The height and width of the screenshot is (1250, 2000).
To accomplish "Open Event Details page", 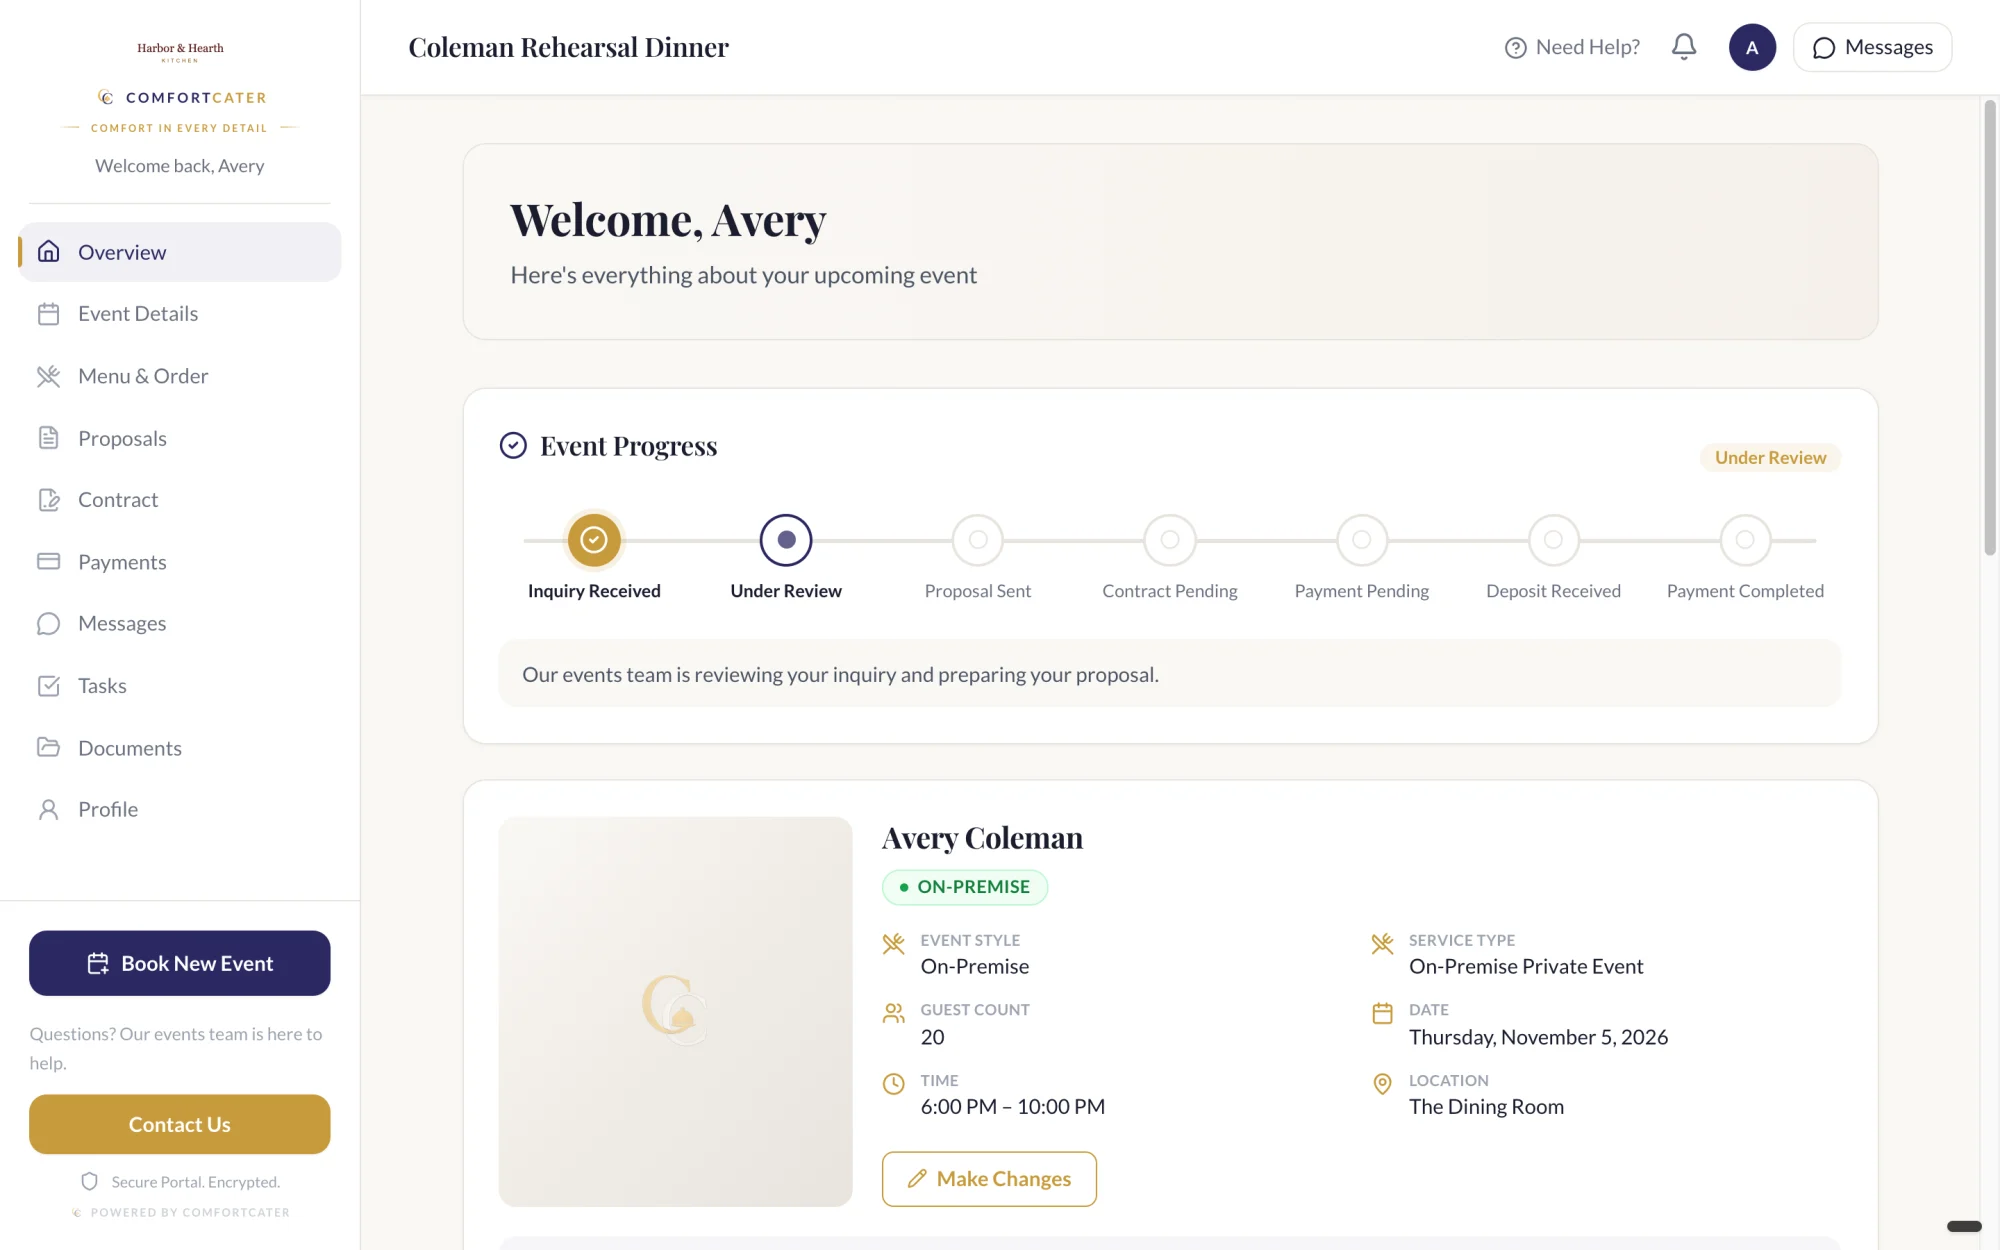I will point(180,314).
